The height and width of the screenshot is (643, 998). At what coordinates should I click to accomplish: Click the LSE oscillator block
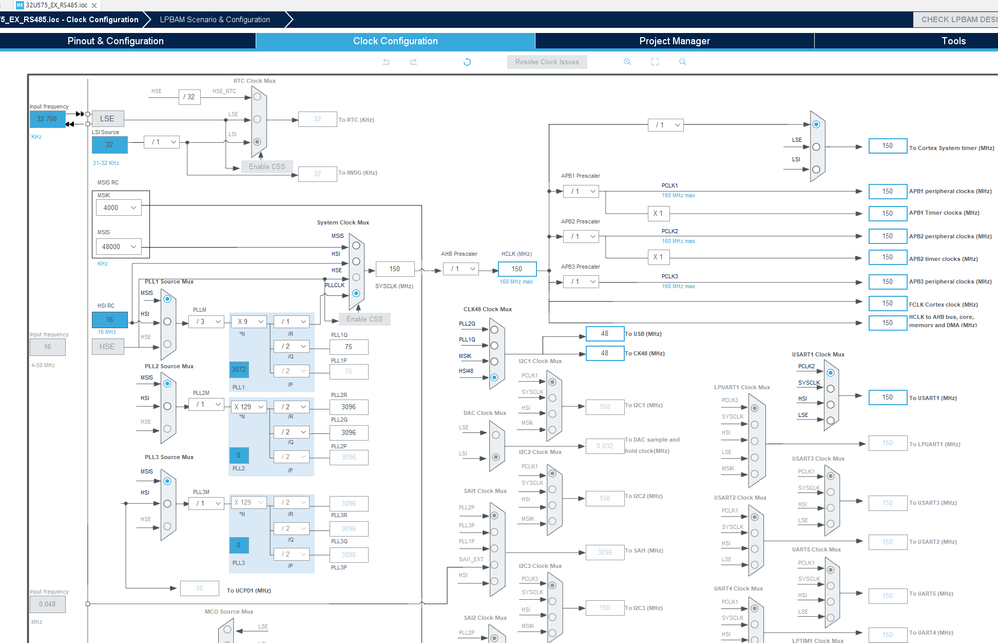tap(108, 118)
